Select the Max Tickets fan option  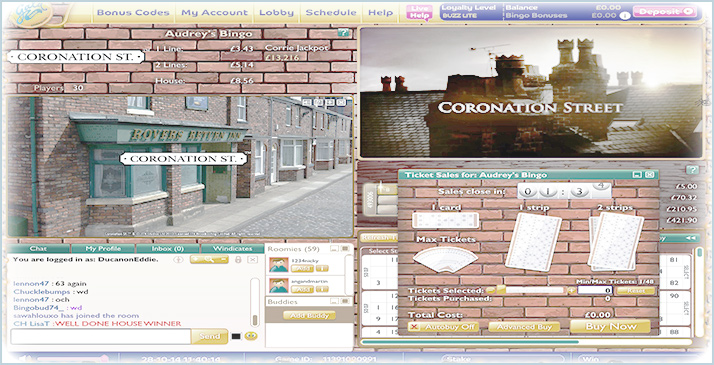[445, 259]
